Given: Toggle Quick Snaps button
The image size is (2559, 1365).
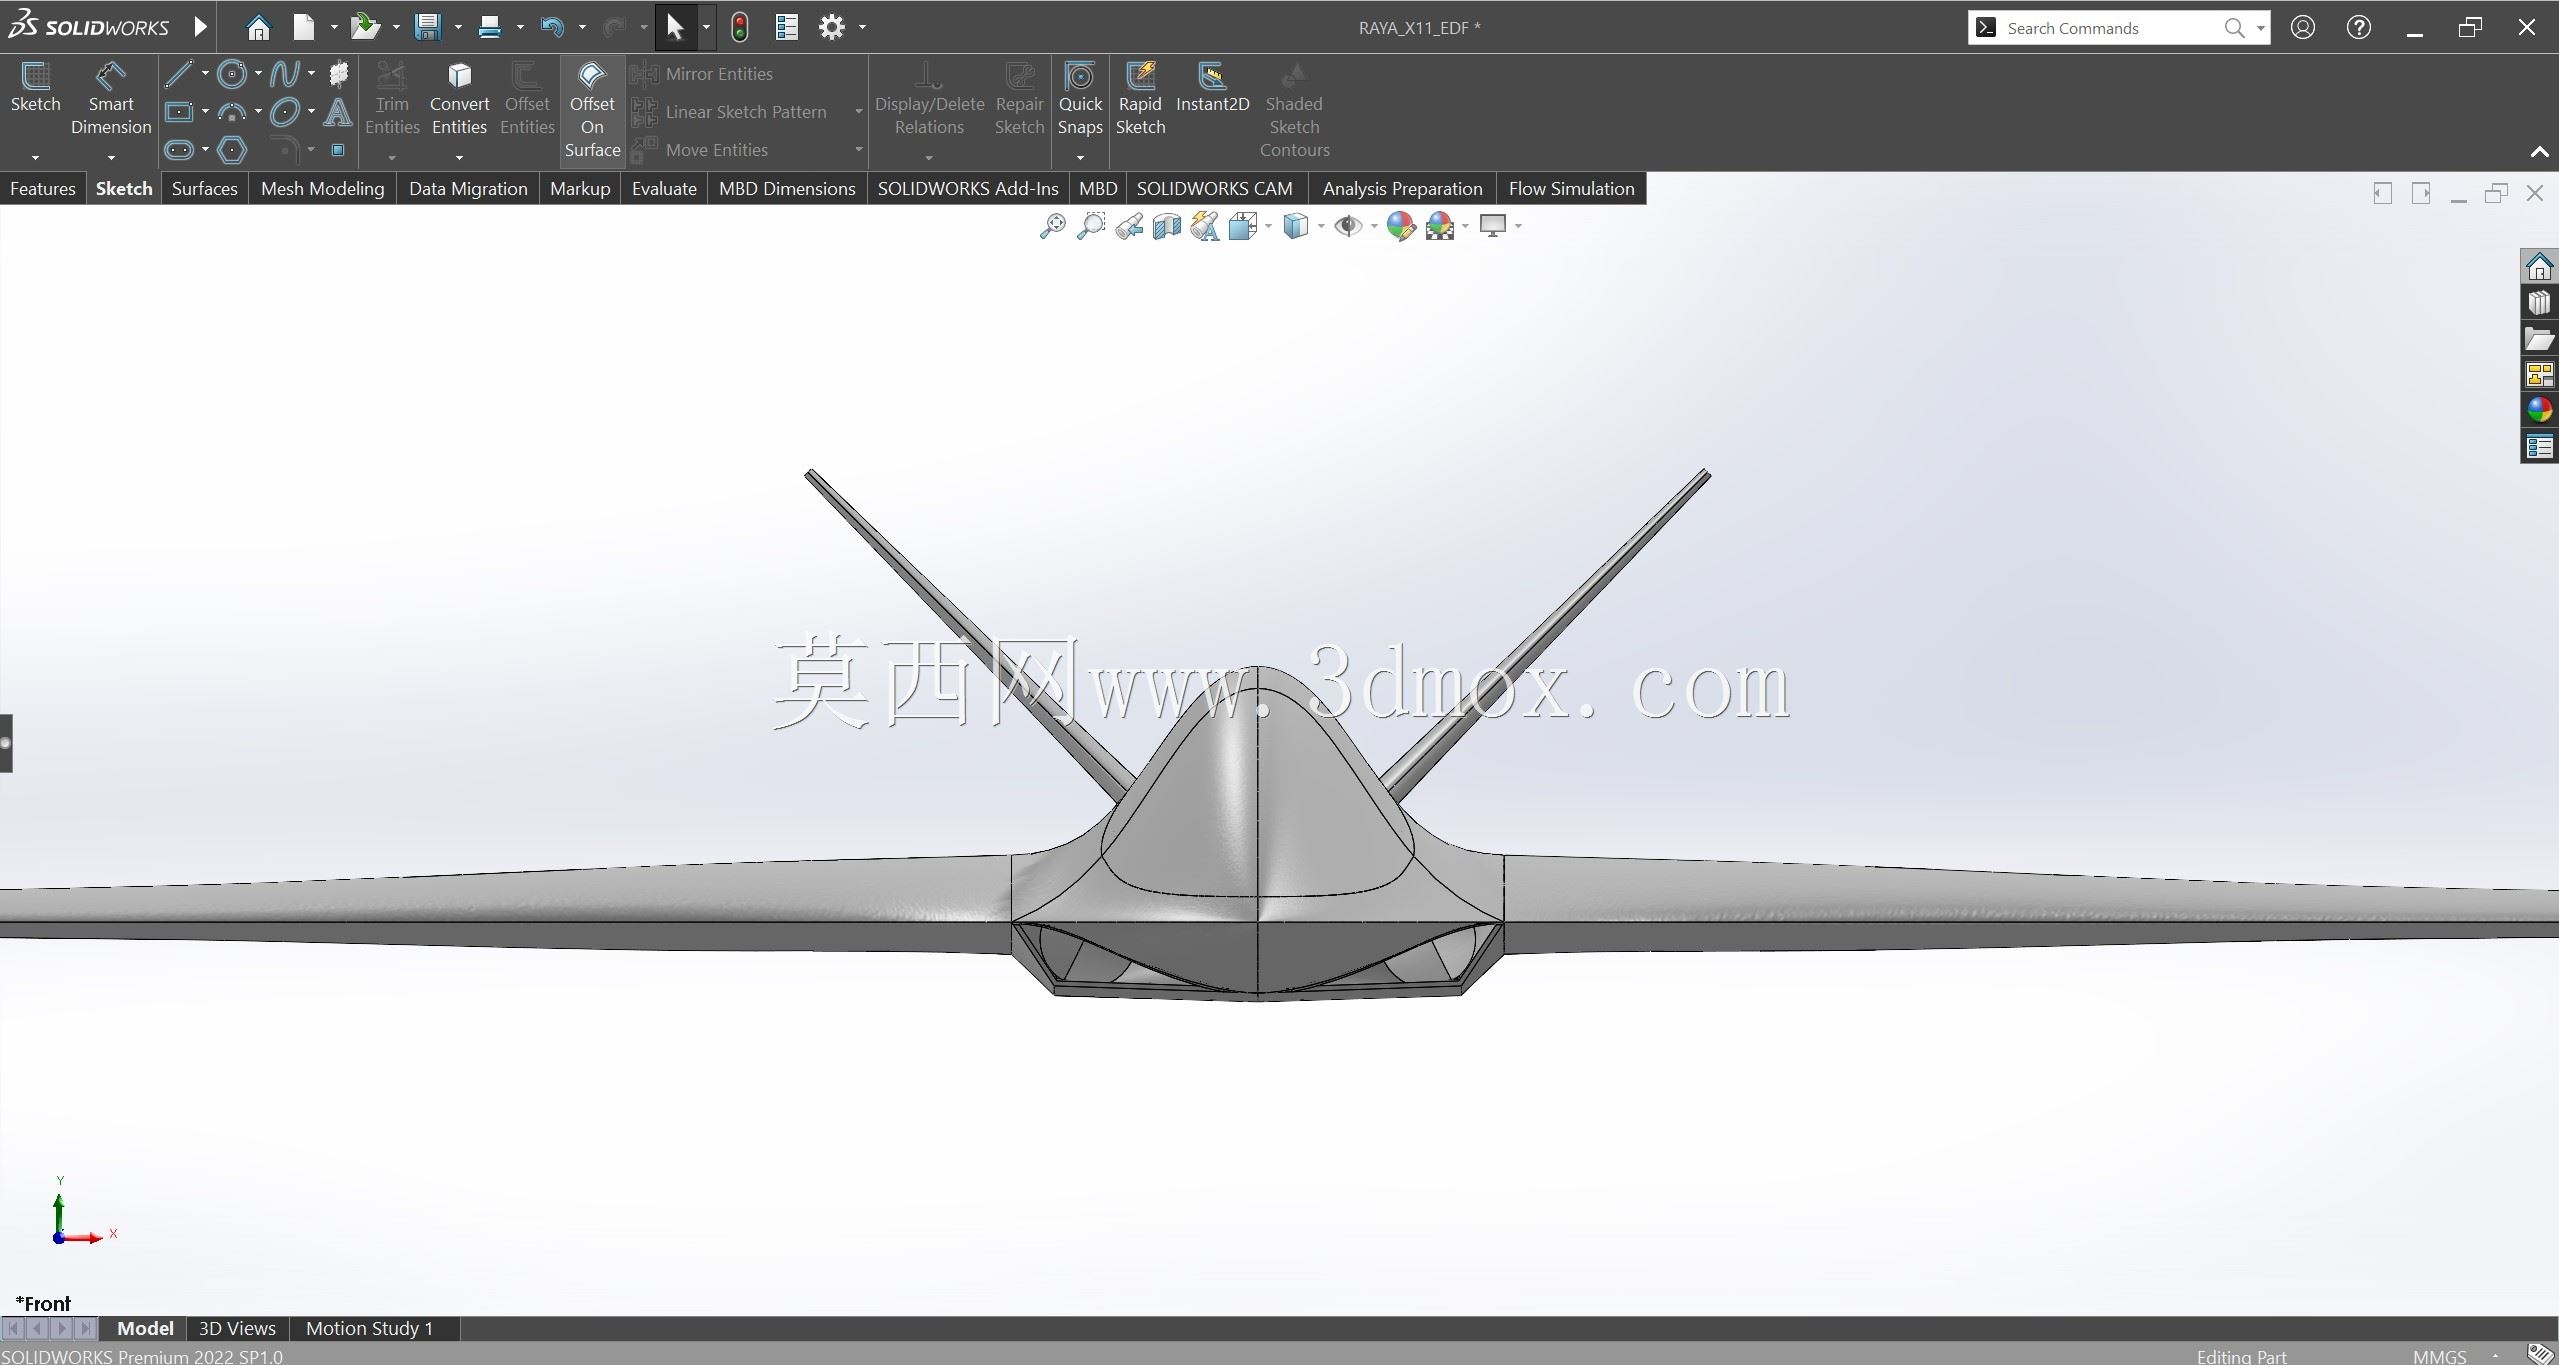Looking at the screenshot, I should pyautogui.click(x=1080, y=99).
